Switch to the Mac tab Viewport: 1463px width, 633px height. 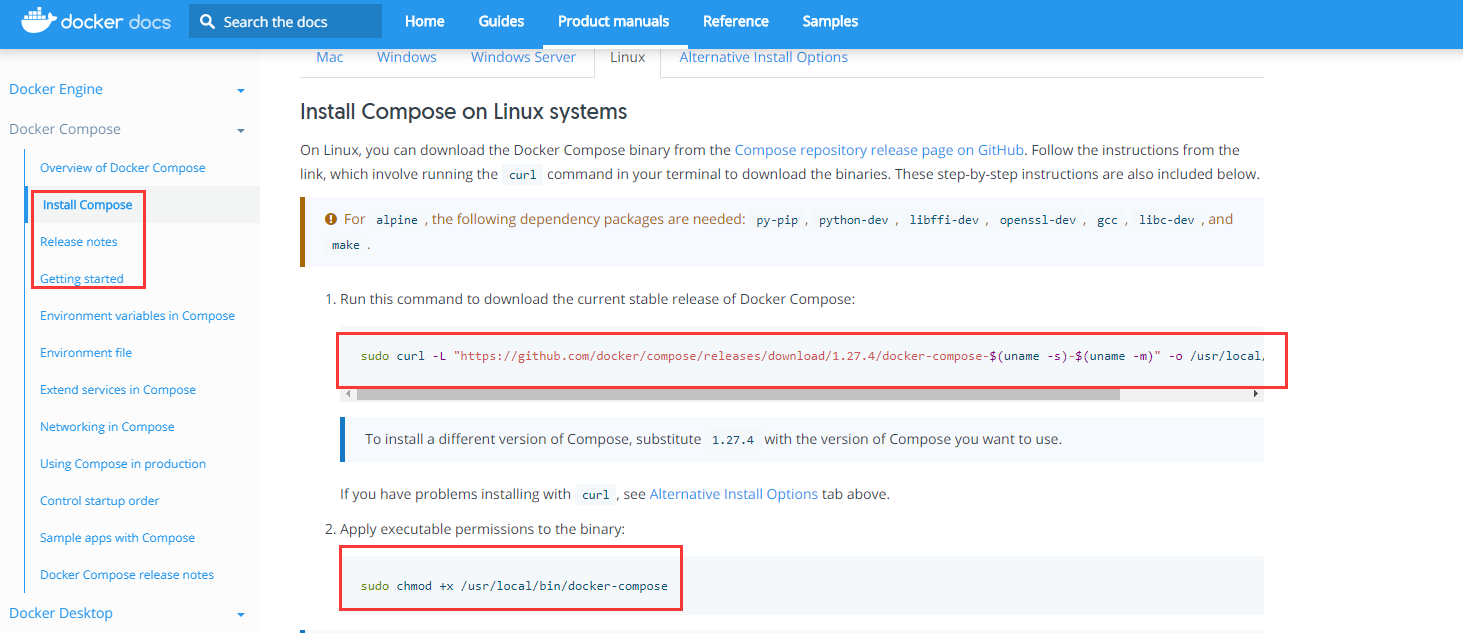click(330, 57)
